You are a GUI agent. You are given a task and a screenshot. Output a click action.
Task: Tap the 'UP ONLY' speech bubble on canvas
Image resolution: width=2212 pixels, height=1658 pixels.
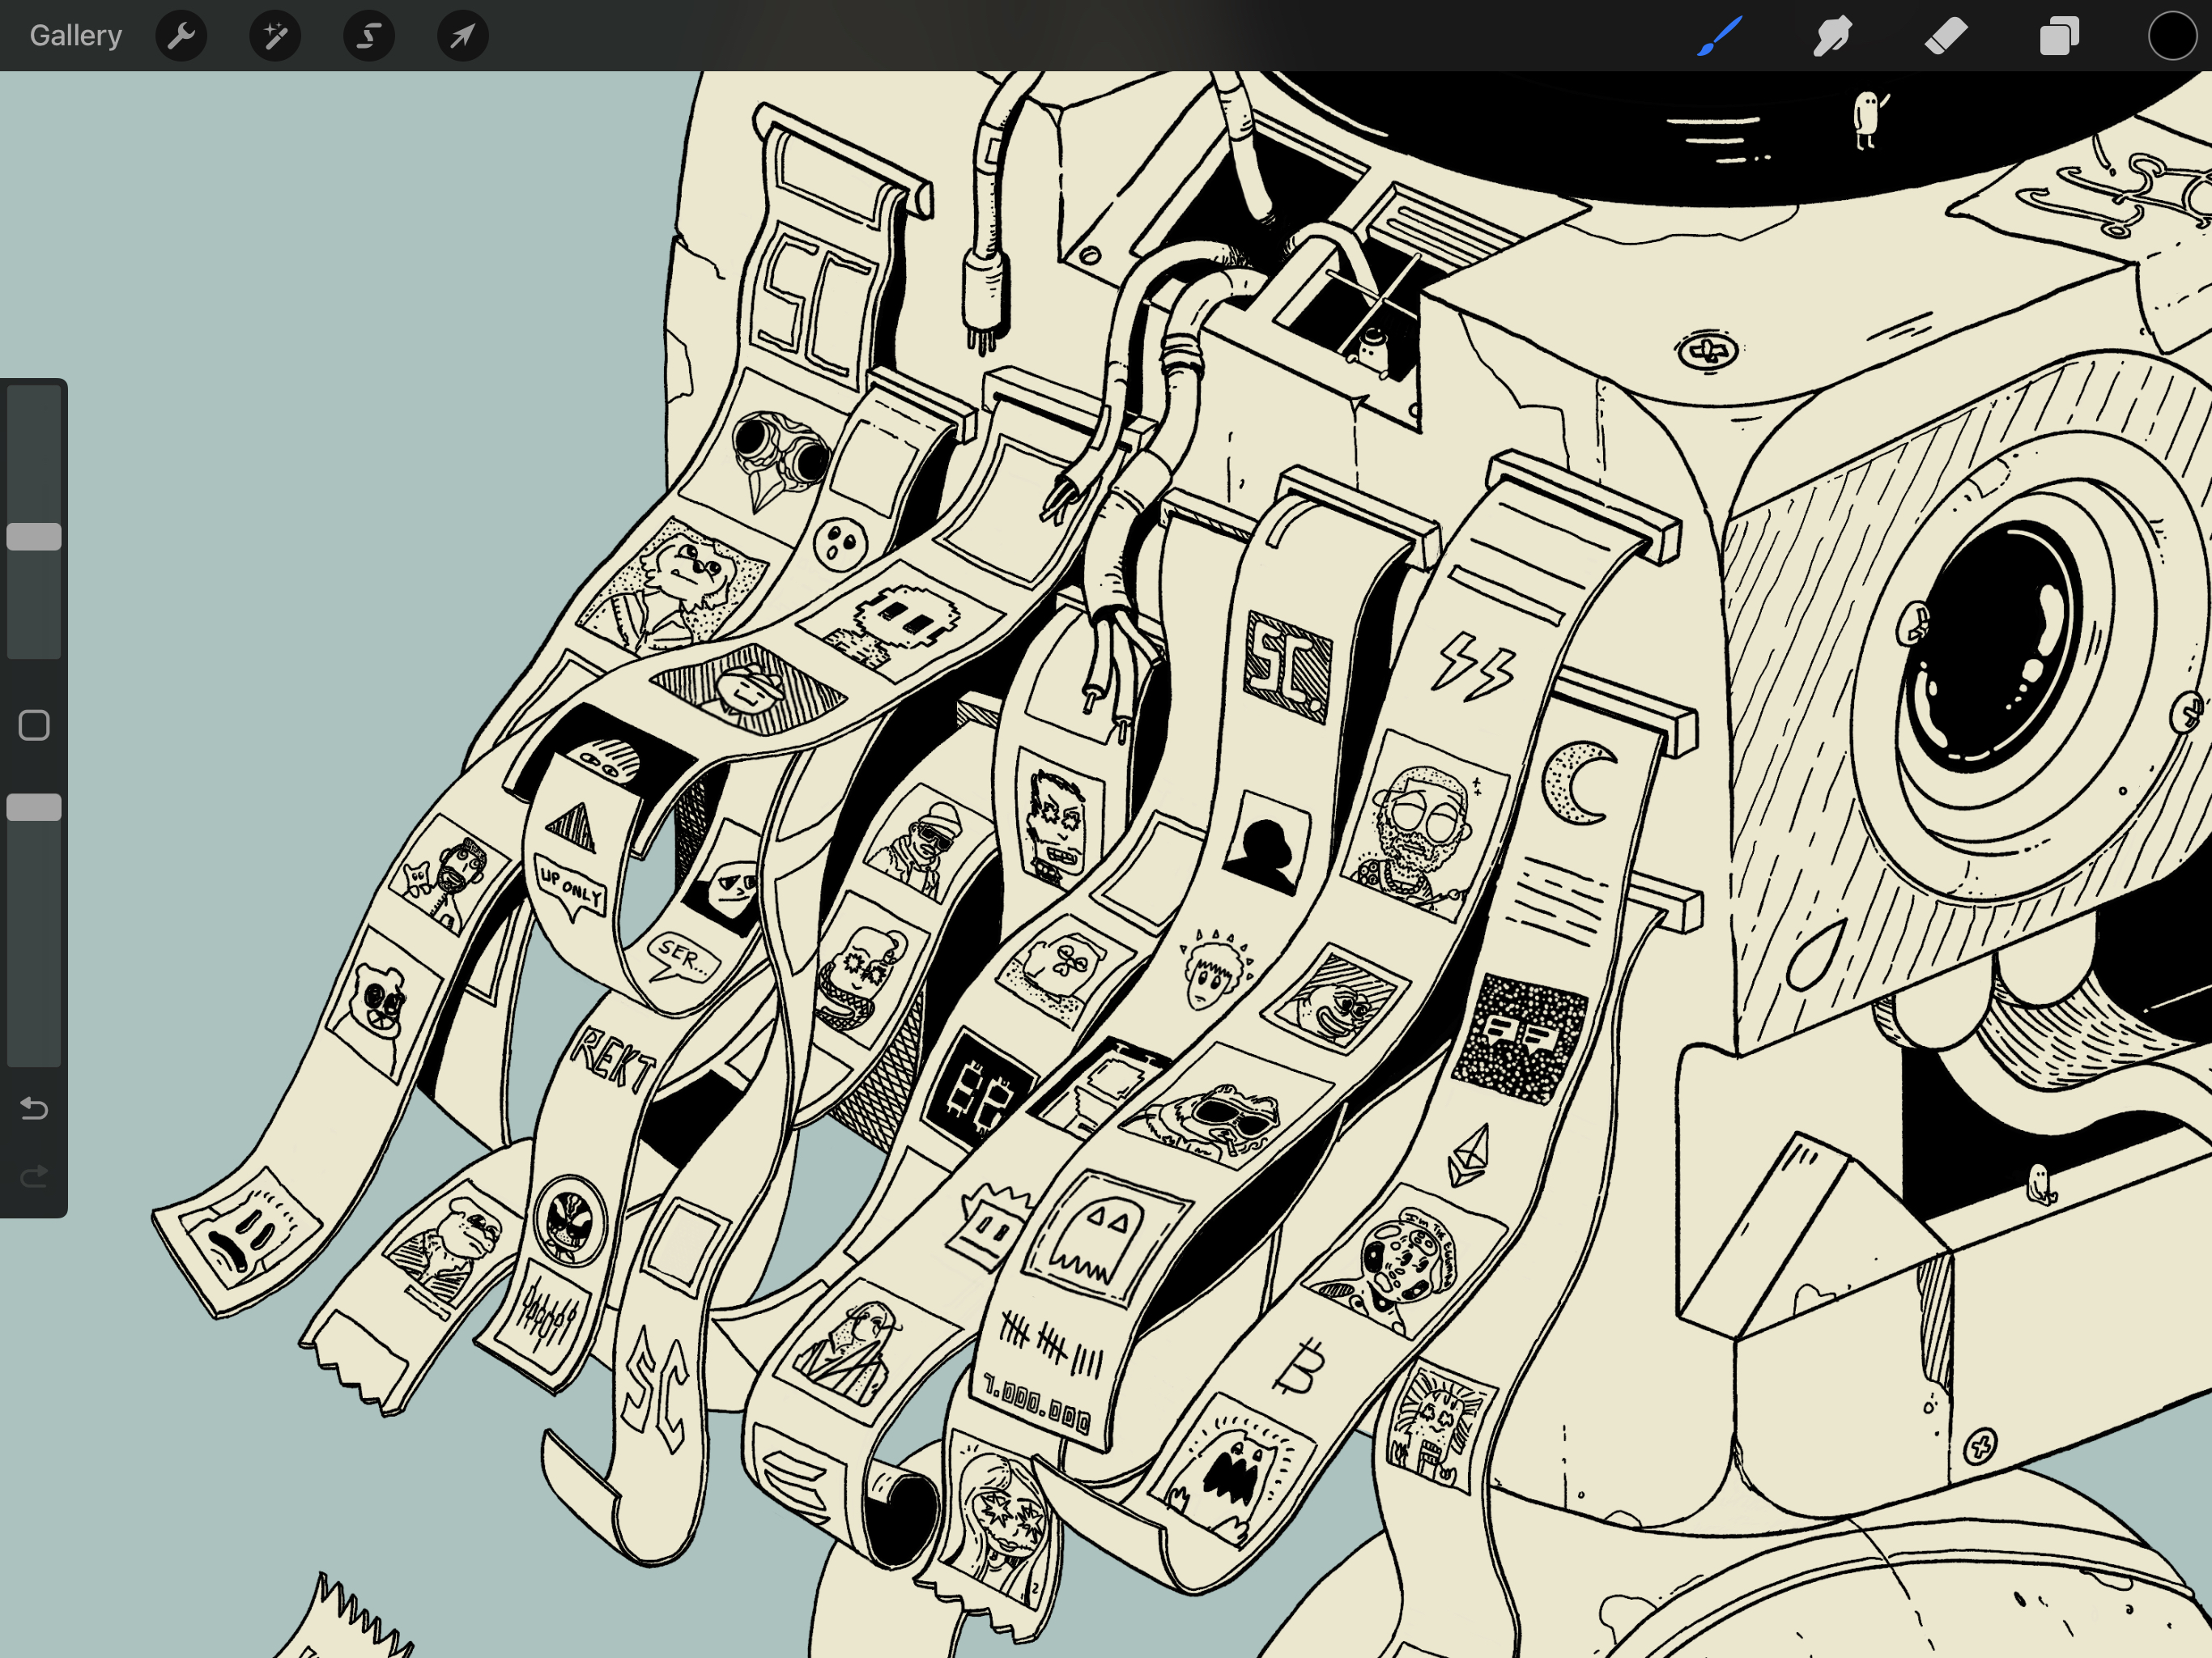click(x=571, y=886)
